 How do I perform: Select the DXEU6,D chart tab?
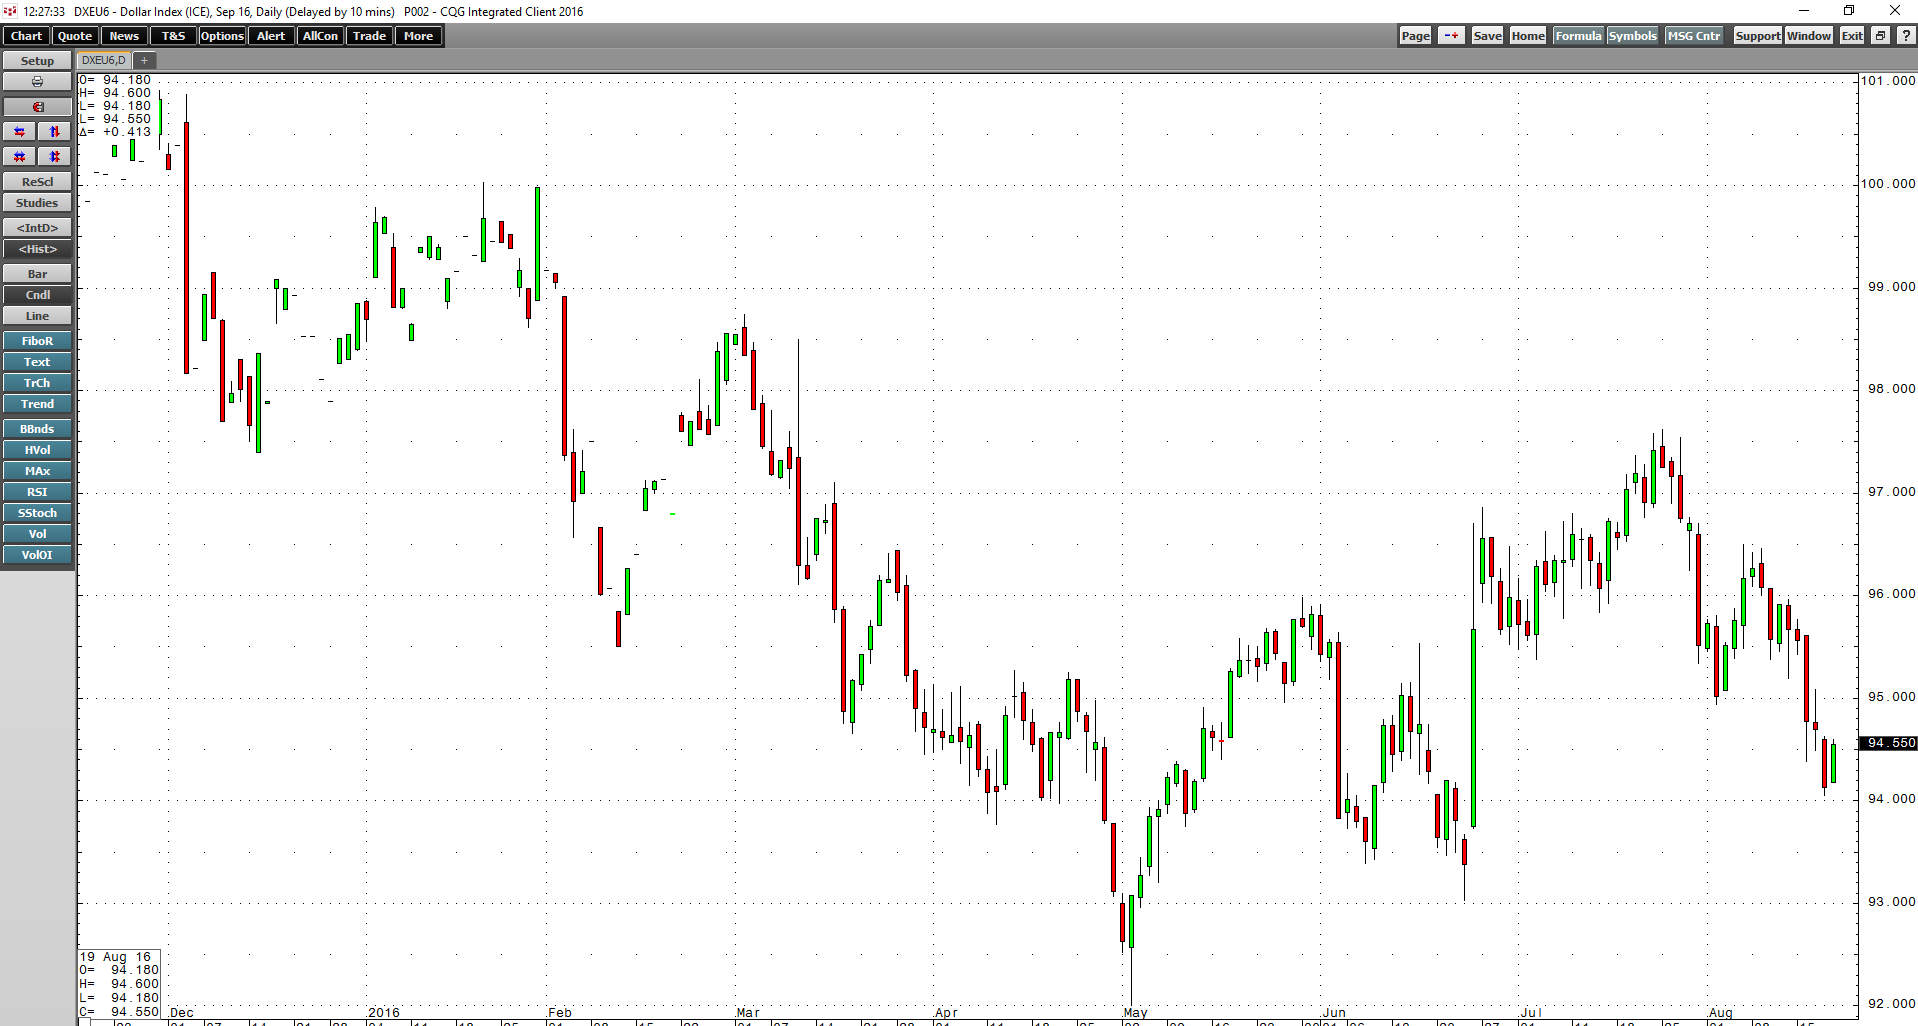[x=104, y=60]
